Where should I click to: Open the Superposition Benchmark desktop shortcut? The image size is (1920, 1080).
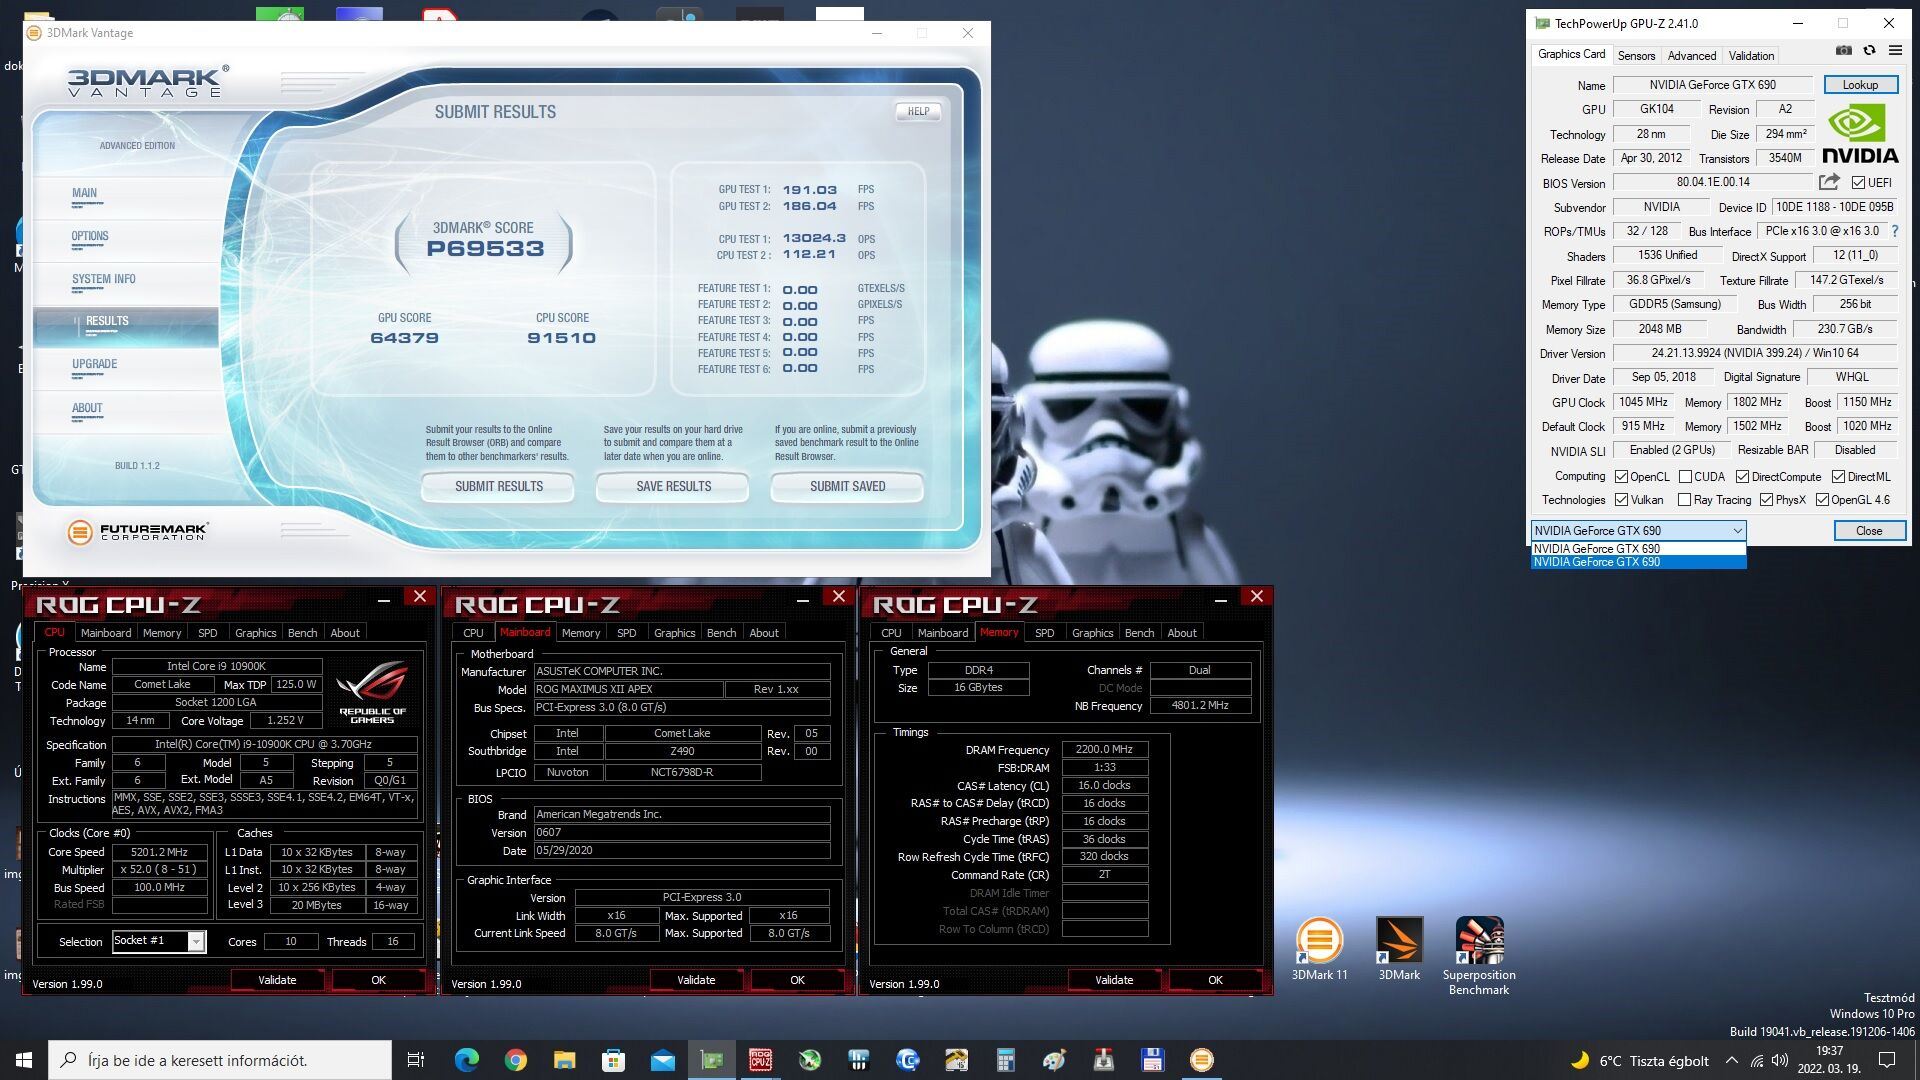[1479, 957]
